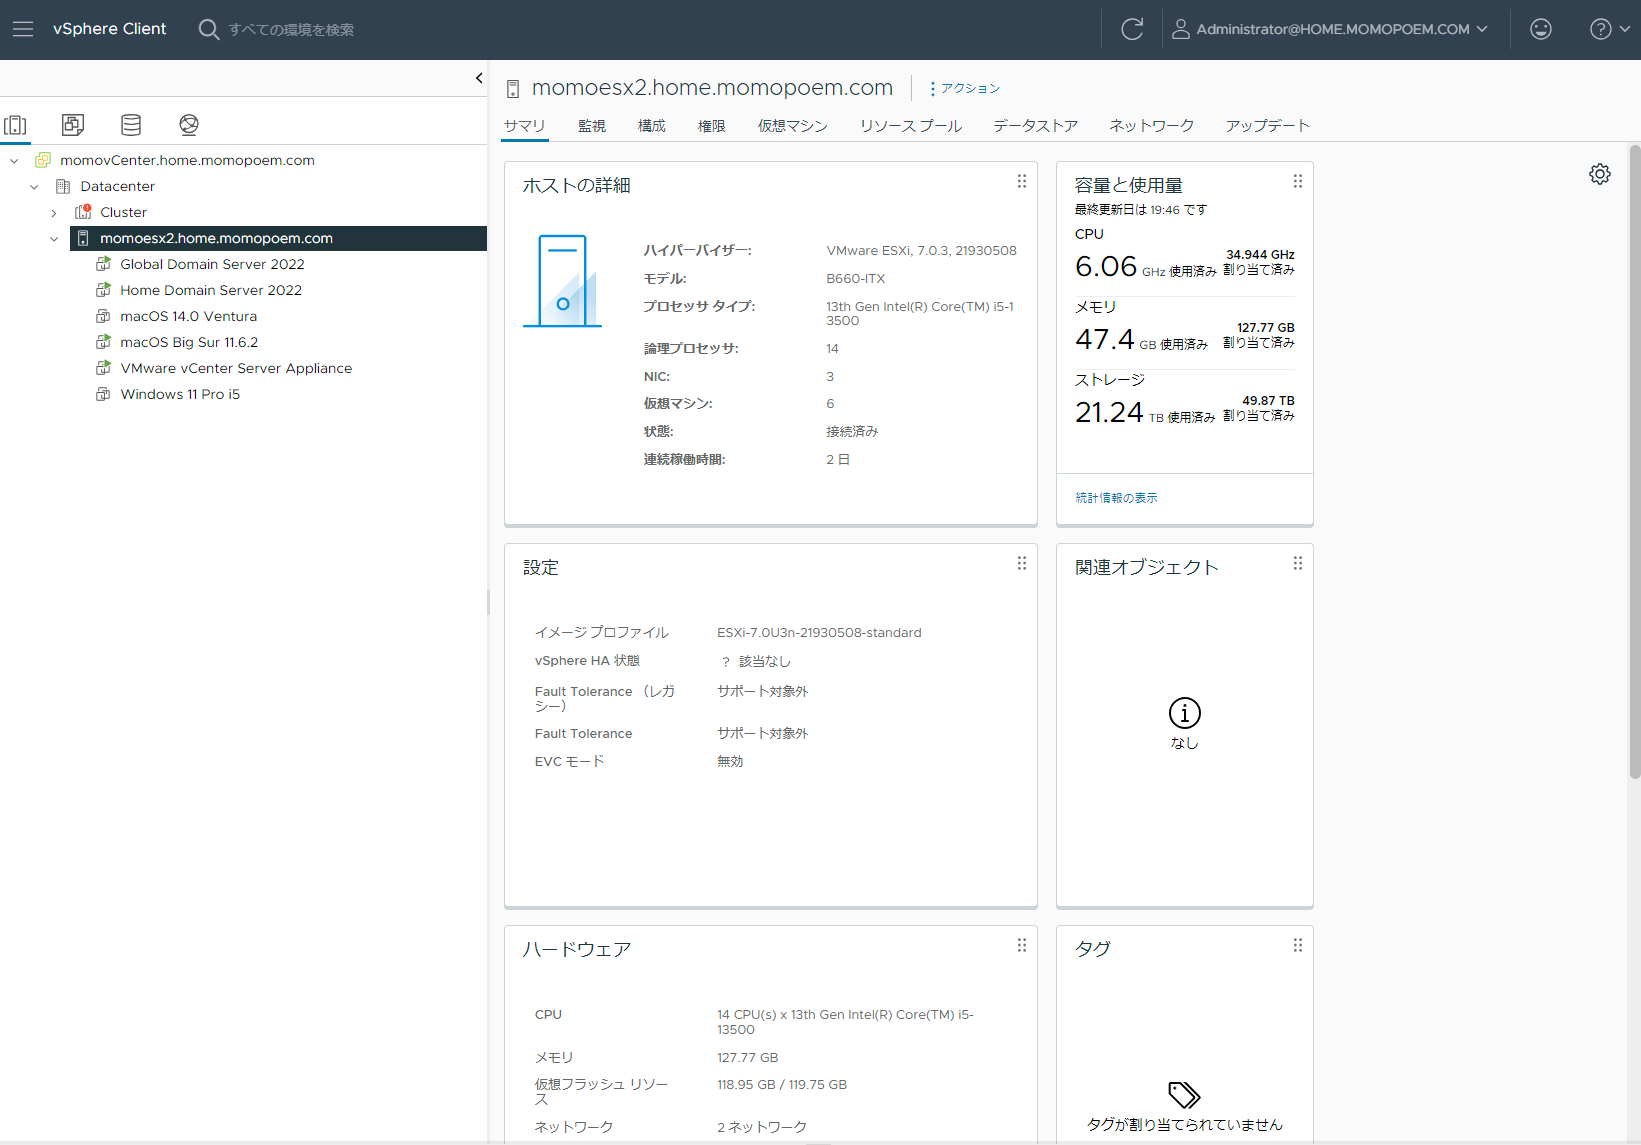Click the 統計情報の表示 link
Screen dimensions: 1641x1145
(x=1116, y=498)
